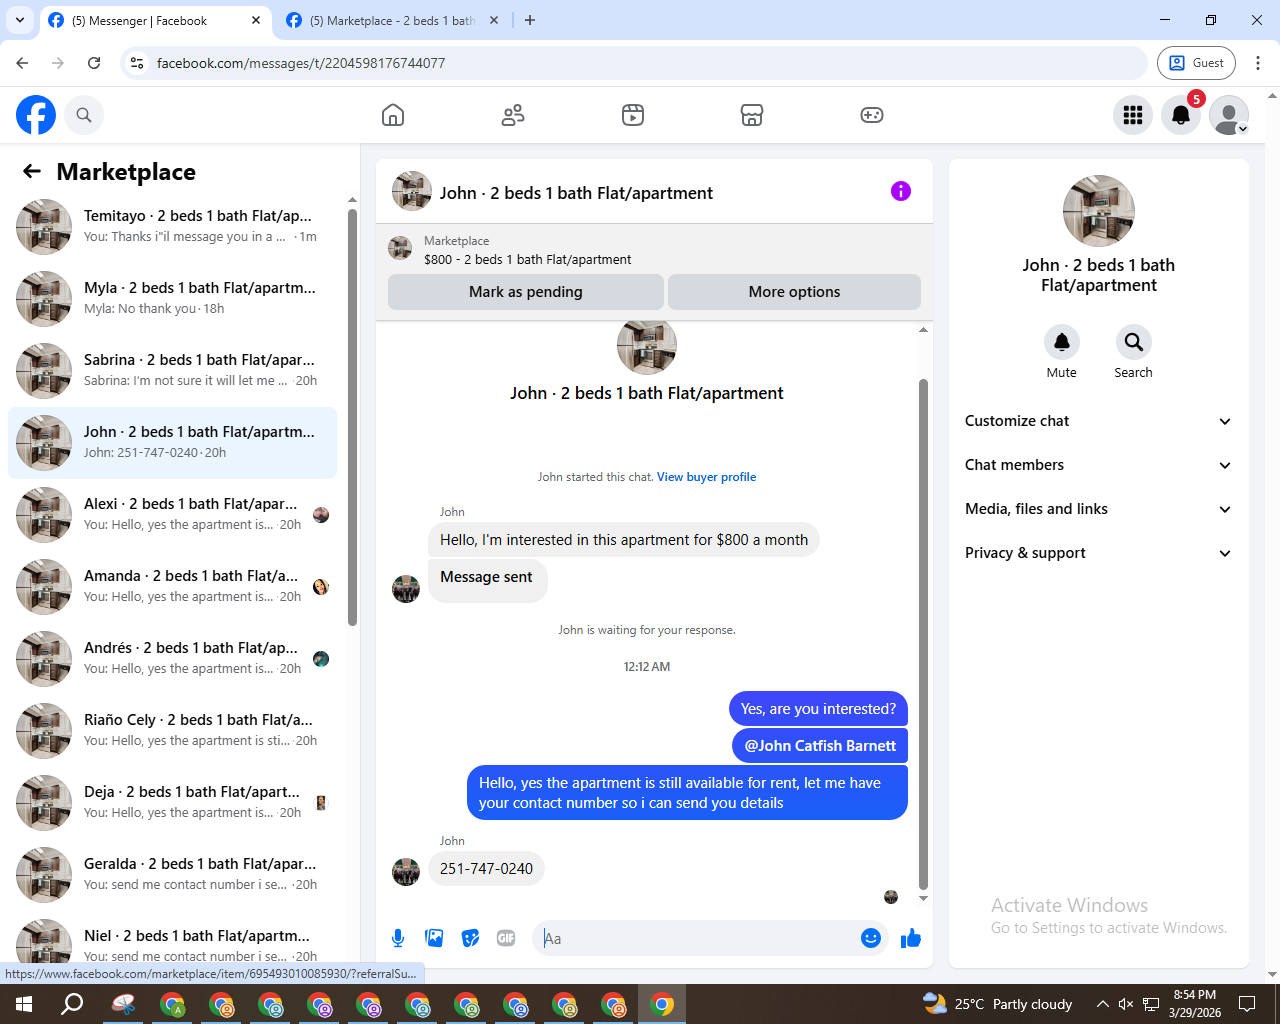Open the $800 - 2 beds 1 bath listing link
The width and height of the screenshot is (1280, 1024).
(x=527, y=259)
